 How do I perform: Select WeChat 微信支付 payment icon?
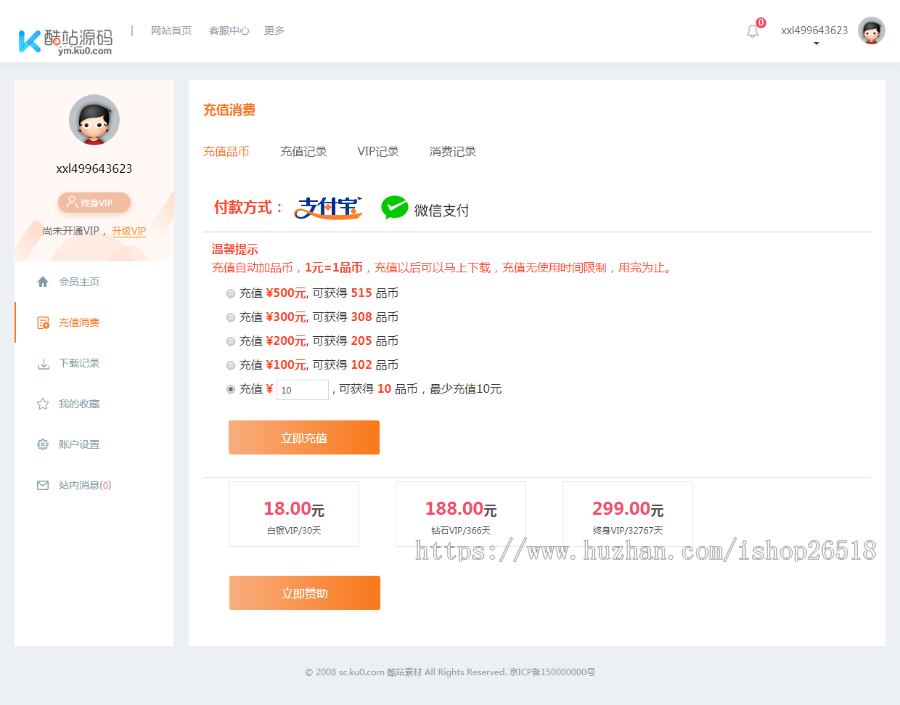[395, 207]
